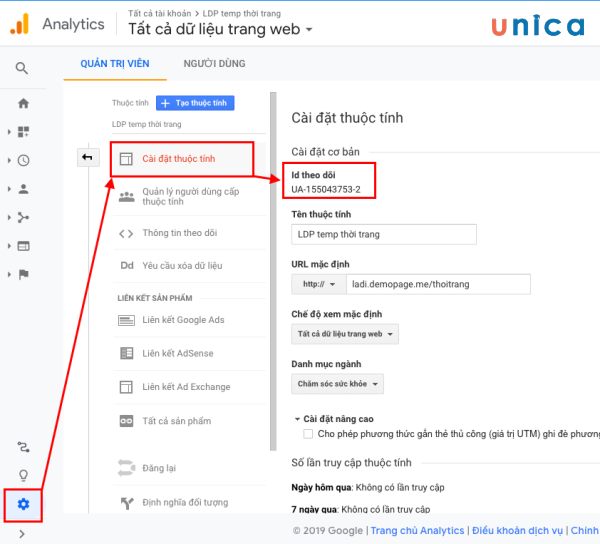This screenshot has width=600, height=544.
Task: Open the Audience person icon
Action: (23, 188)
